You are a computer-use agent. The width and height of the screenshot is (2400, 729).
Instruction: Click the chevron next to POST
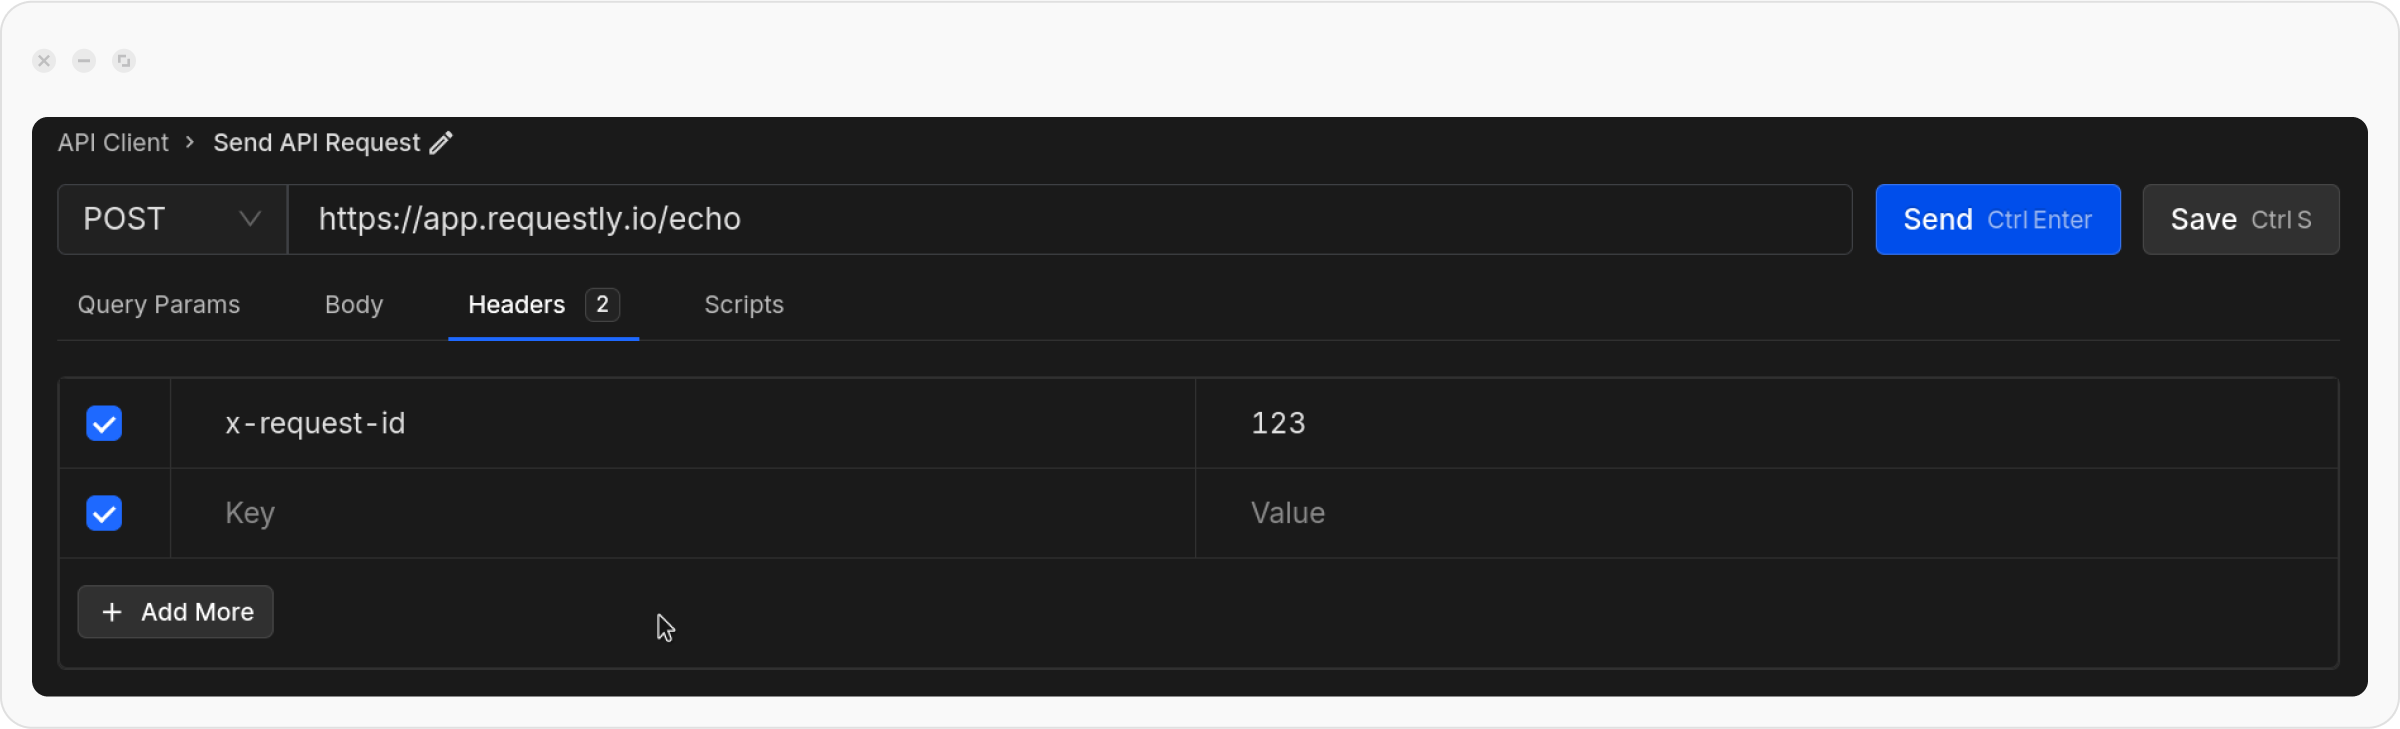pyautogui.click(x=249, y=219)
